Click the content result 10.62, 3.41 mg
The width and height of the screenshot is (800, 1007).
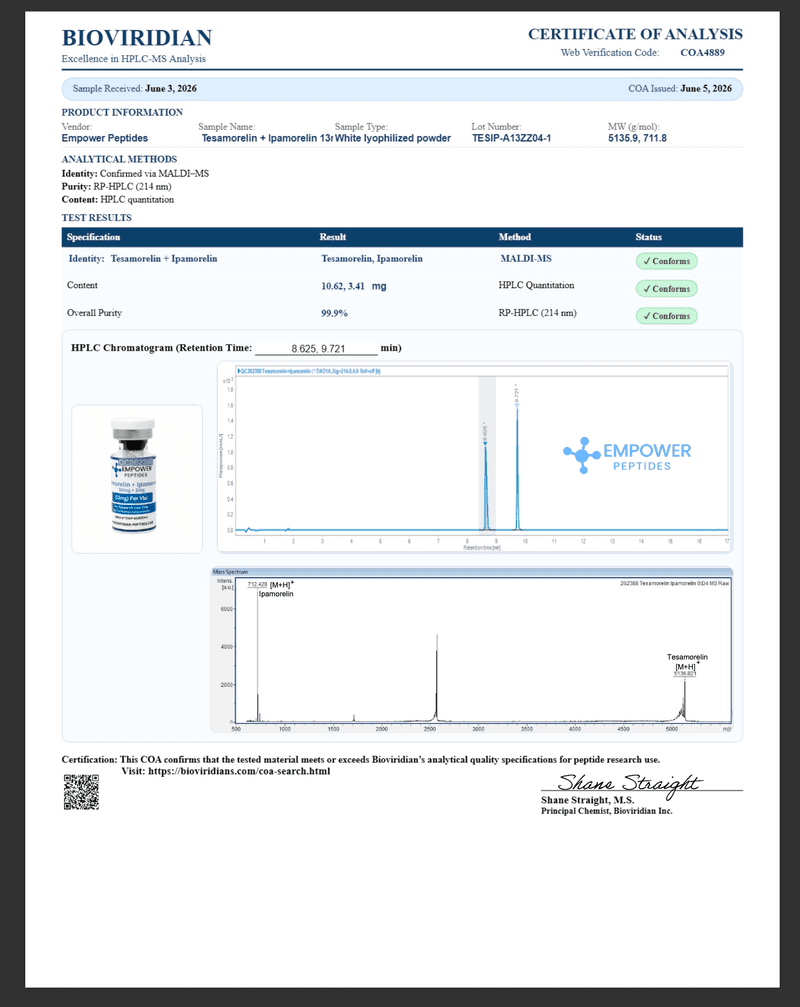(354, 286)
